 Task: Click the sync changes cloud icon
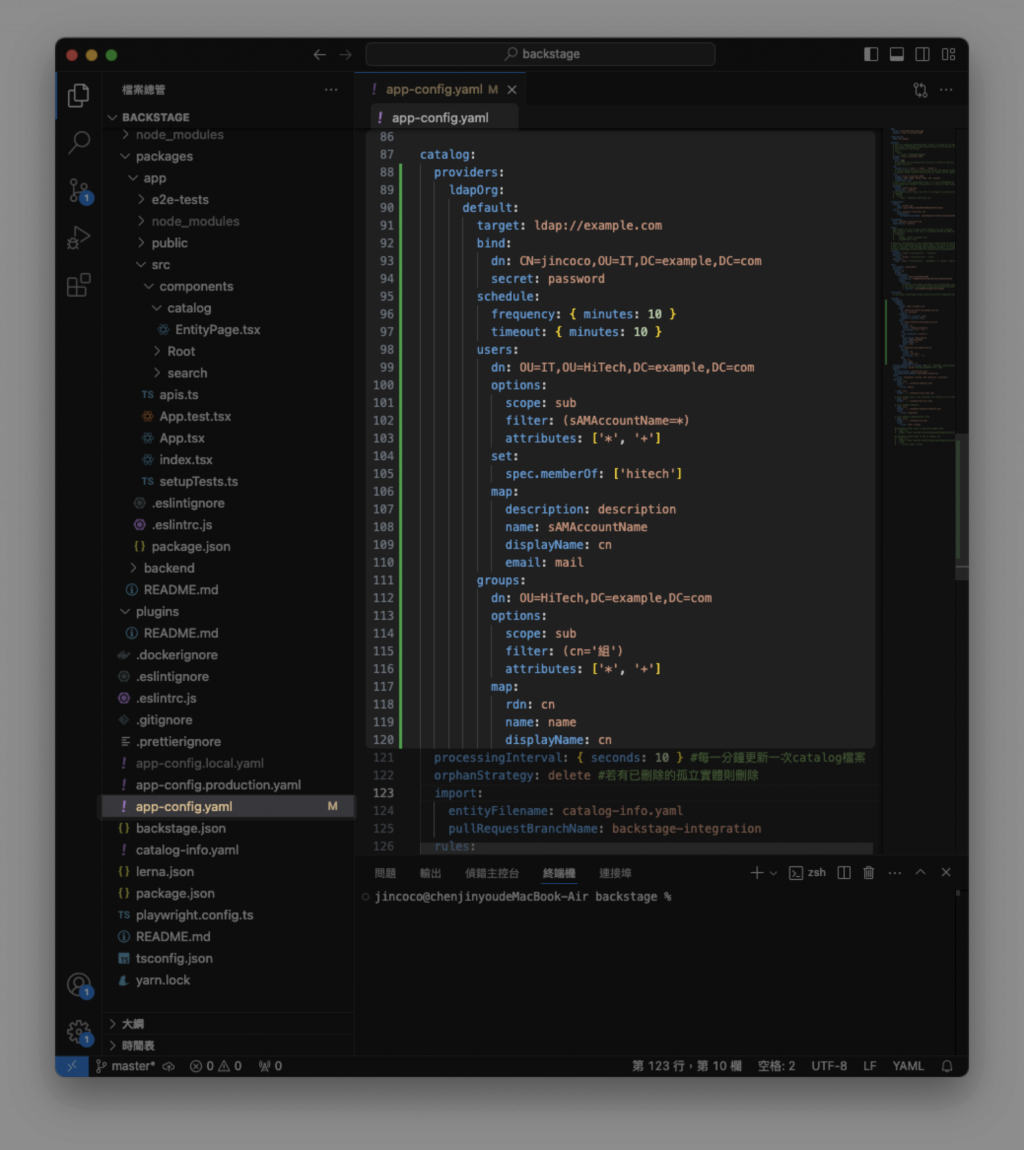pyautogui.click(x=169, y=1066)
